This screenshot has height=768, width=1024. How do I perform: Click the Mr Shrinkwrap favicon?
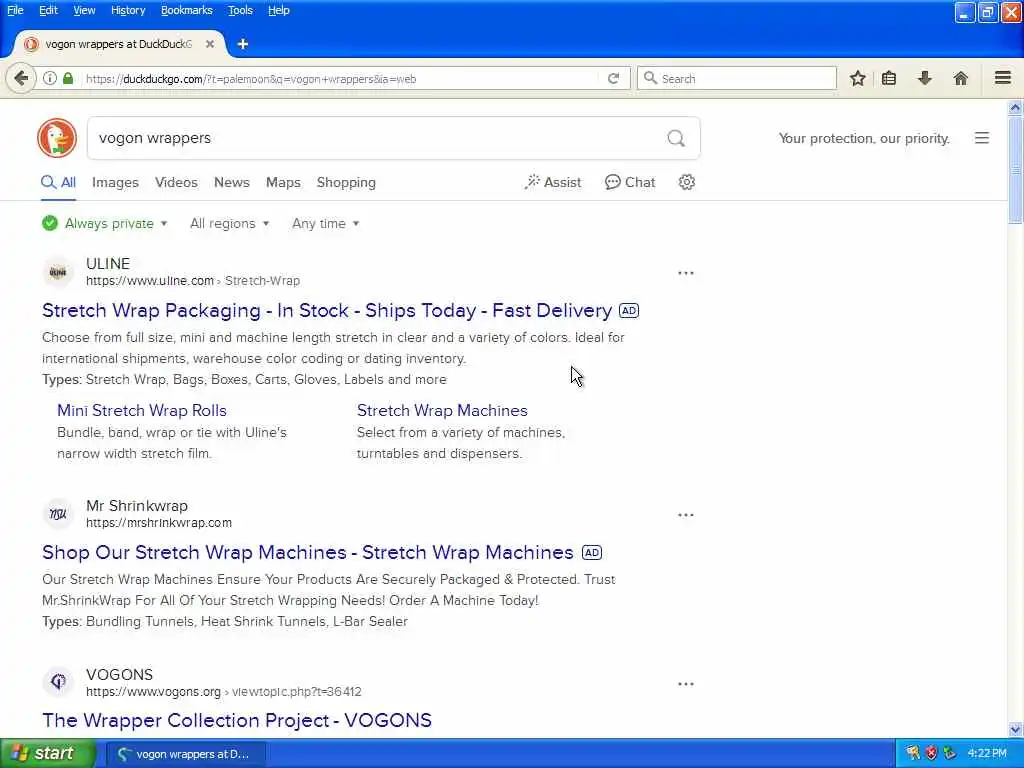pyautogui.click(x=58, y=514)
